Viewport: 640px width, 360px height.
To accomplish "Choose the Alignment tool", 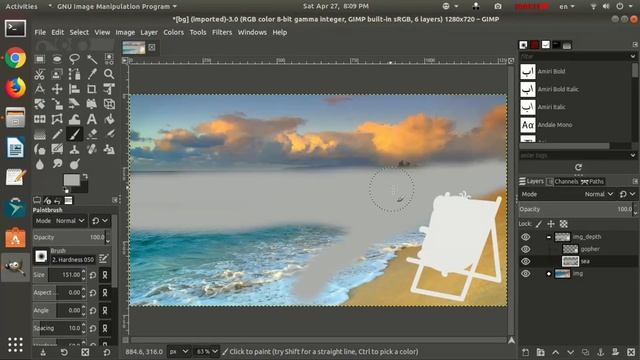I will (74, 89).
